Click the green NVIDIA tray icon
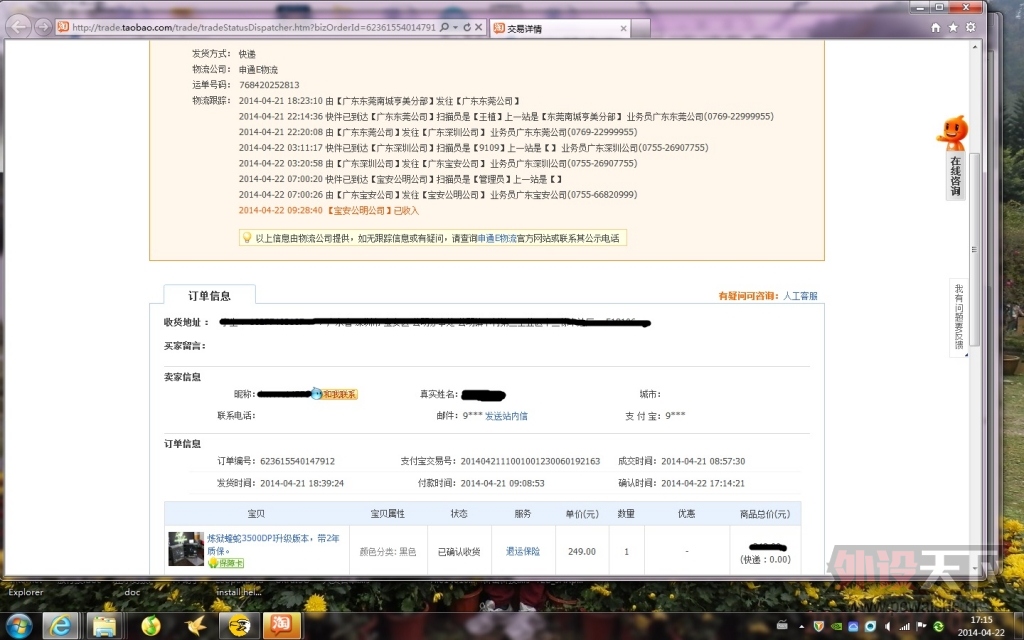The width and height of the screenshot is (1024, 640). [836, 626]
